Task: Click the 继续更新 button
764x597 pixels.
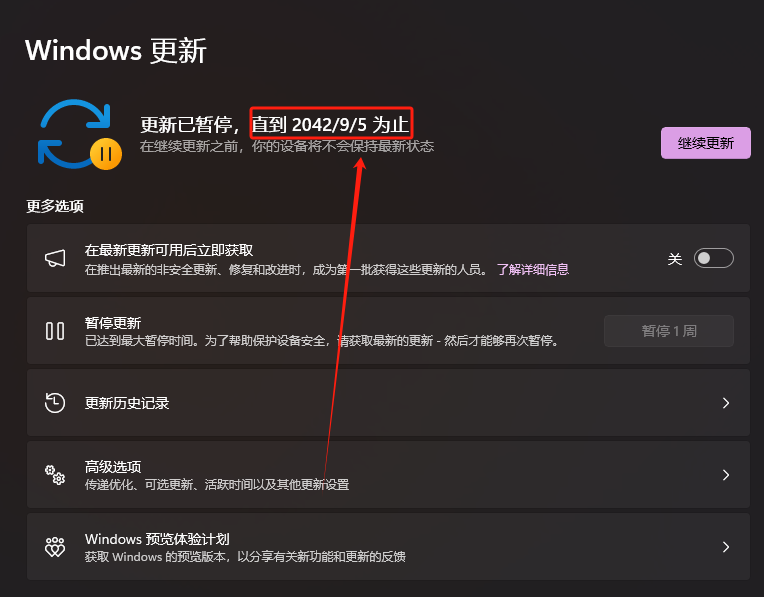Action: 705,143
